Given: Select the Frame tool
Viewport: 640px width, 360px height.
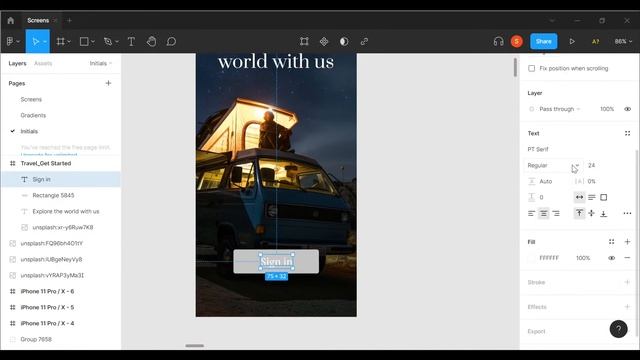Looking at the screenshot, I should (x=60, y=41).
